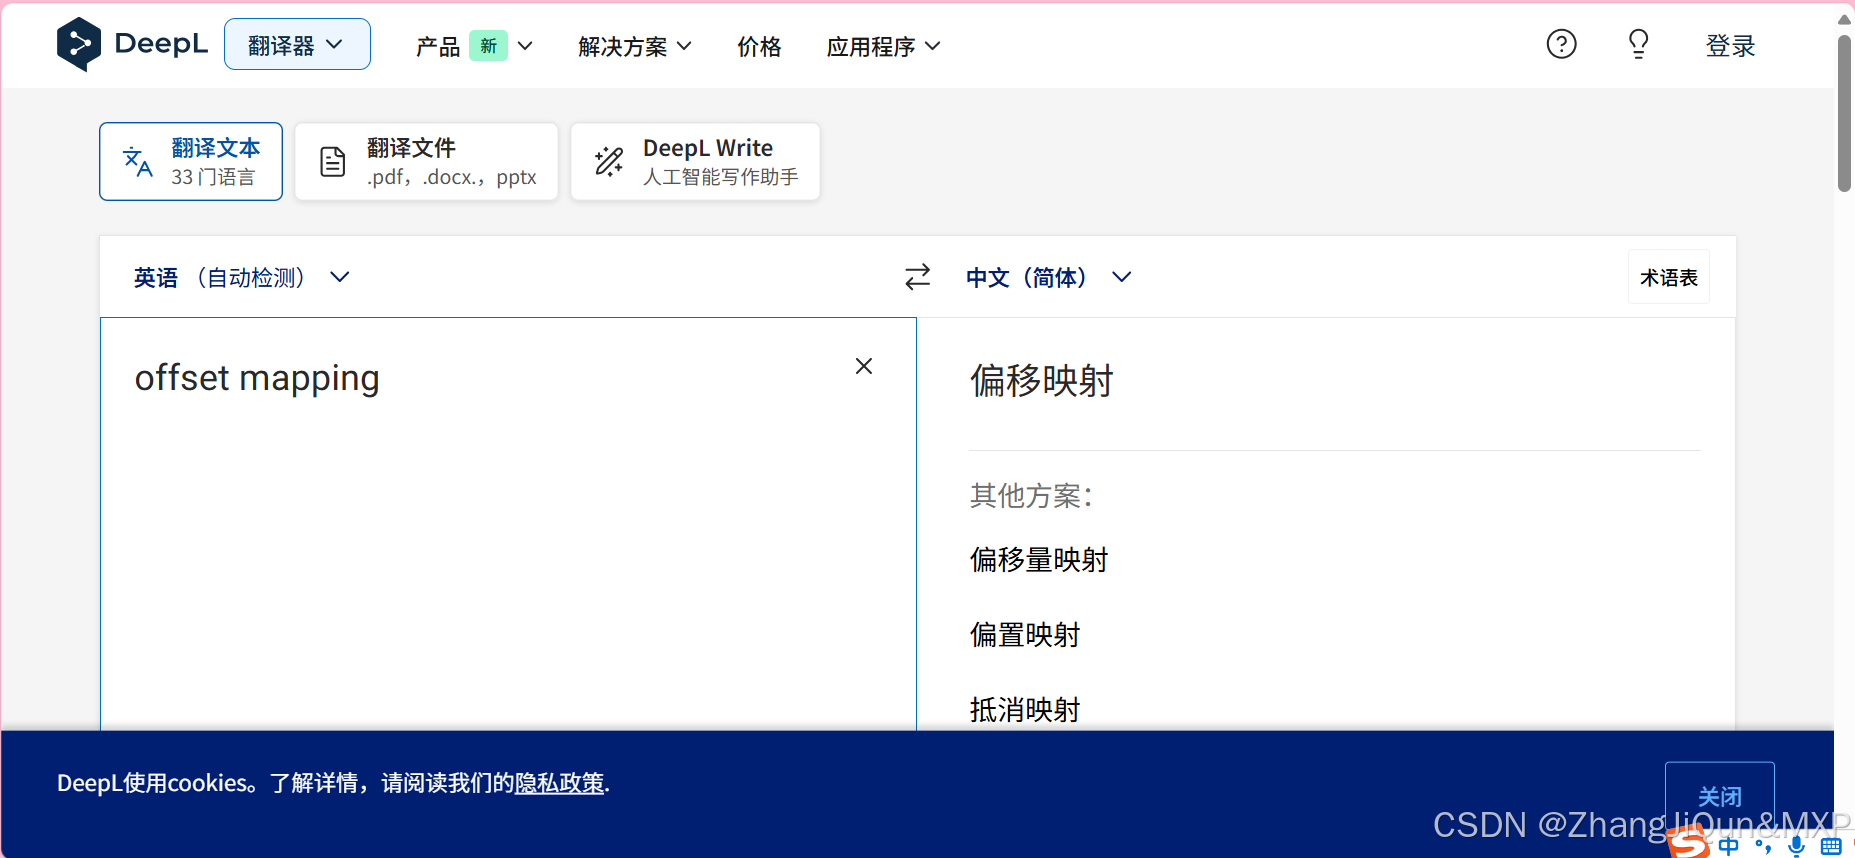This screenshot has width=1855, height=858.
Task: Click the input method punctuation icon
Action: coord(1763,847)
